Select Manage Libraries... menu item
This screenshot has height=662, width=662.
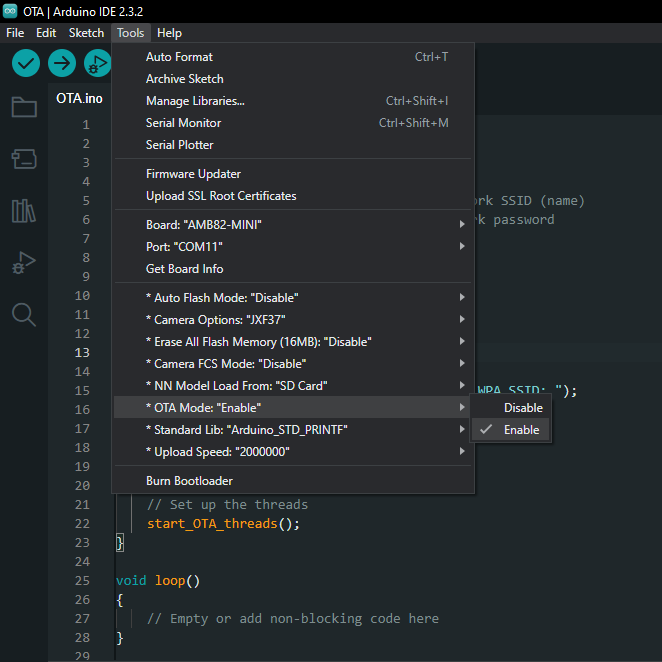tap(195, 101)
